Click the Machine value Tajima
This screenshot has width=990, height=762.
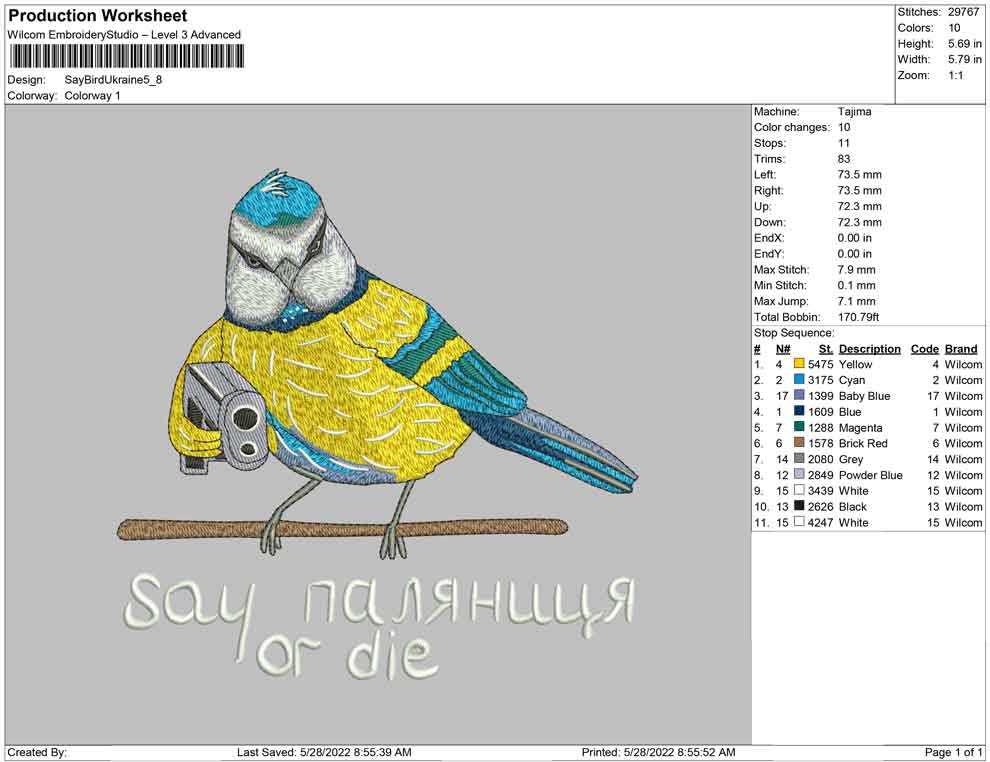(854, 112)
